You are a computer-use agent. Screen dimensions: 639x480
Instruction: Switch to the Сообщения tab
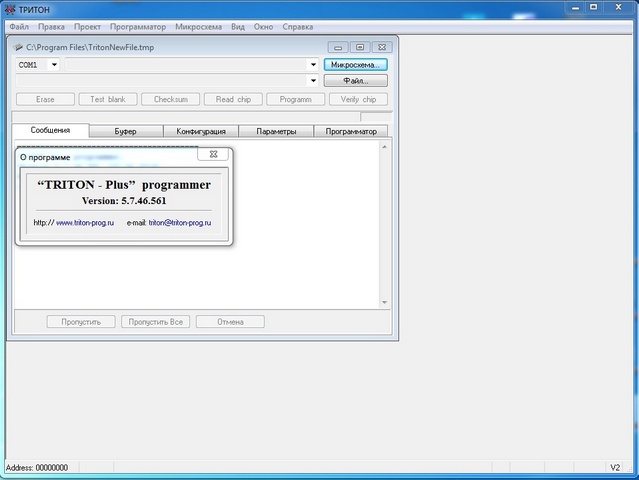tap(51, 130)
